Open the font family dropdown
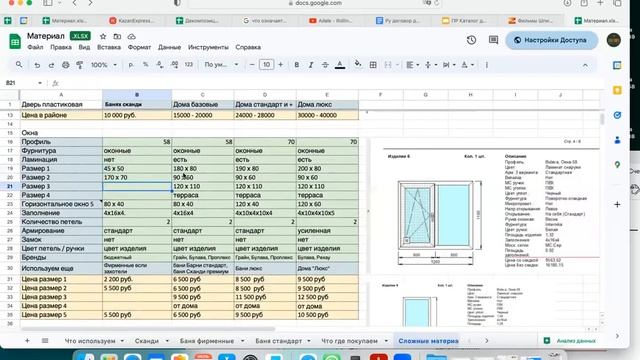This screenshot has height=360, width=640. [221, 65]
